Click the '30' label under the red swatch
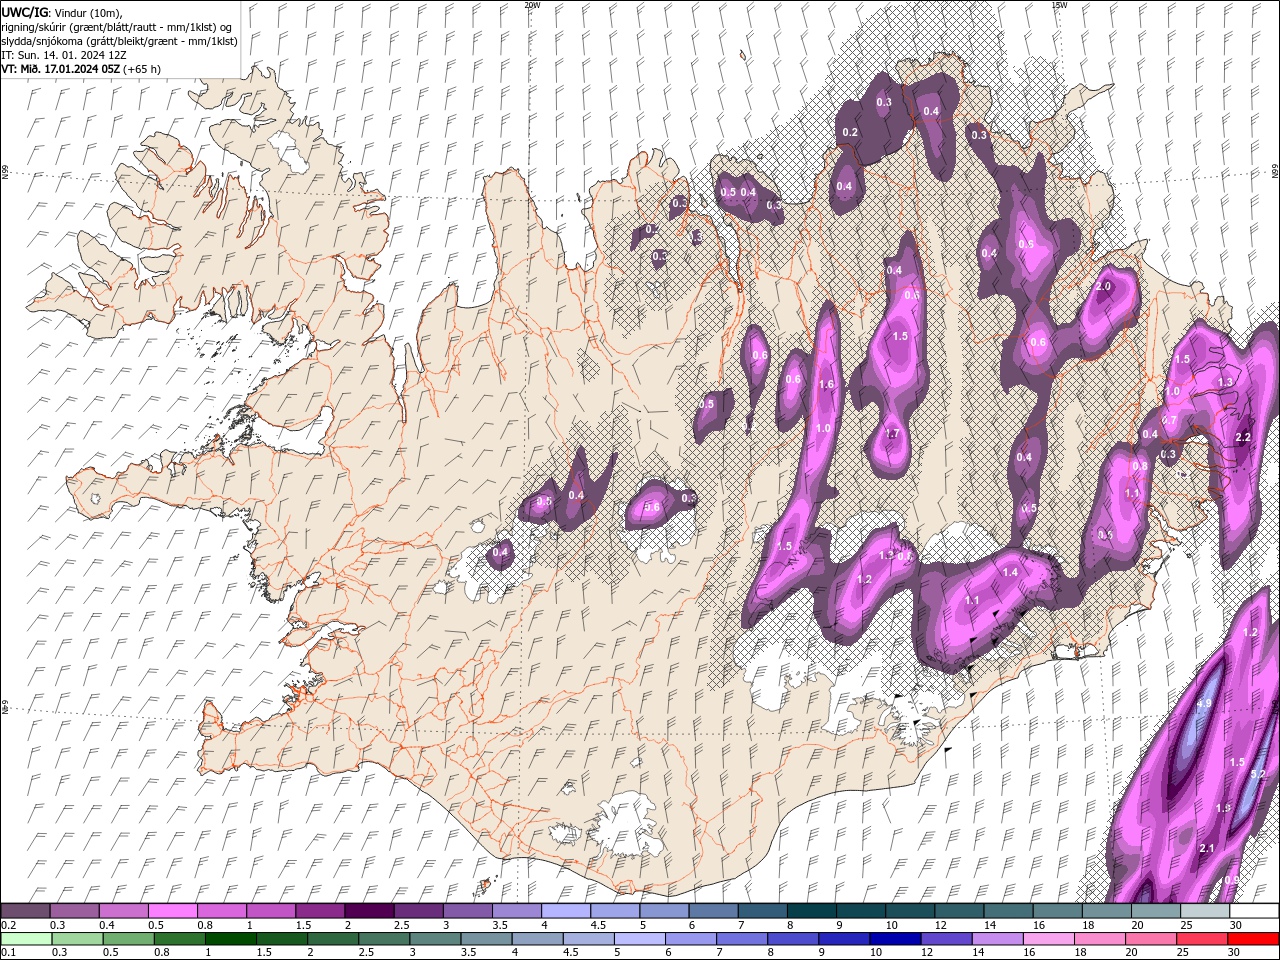Image resolution: width=1280 pixels, height=960 pixels. point(1236,952)
